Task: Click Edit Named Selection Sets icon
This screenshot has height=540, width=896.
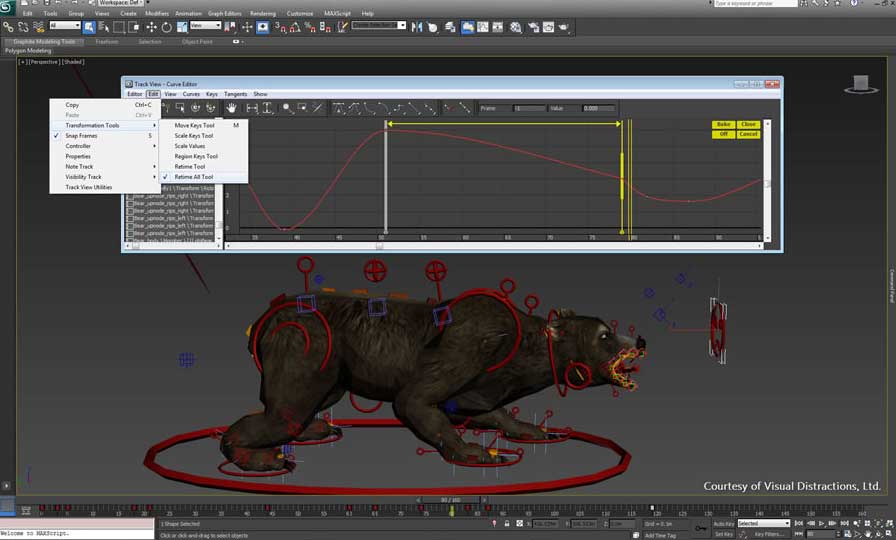Action: [342, 27]
